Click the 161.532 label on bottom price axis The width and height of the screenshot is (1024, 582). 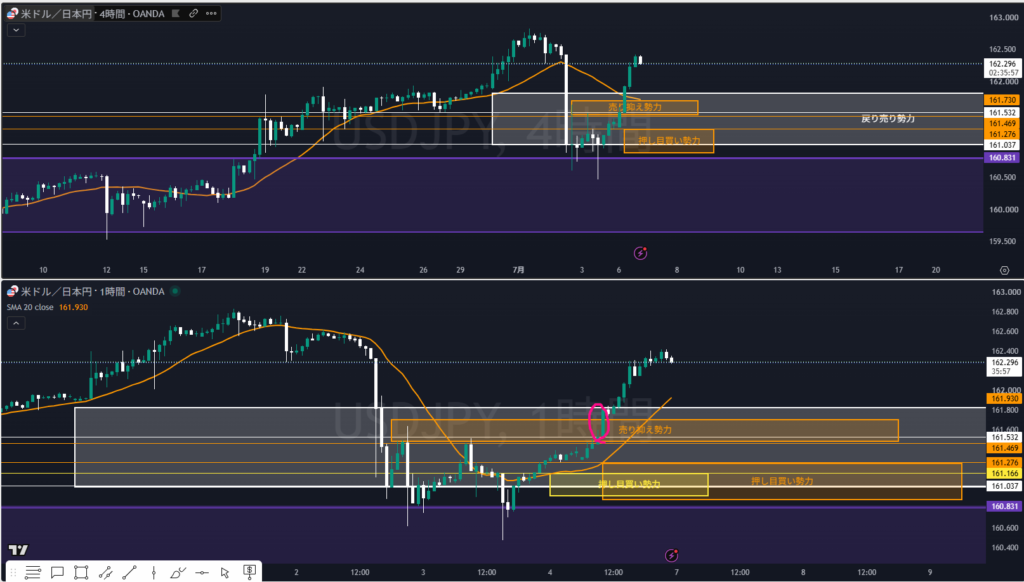point(1004,437)
